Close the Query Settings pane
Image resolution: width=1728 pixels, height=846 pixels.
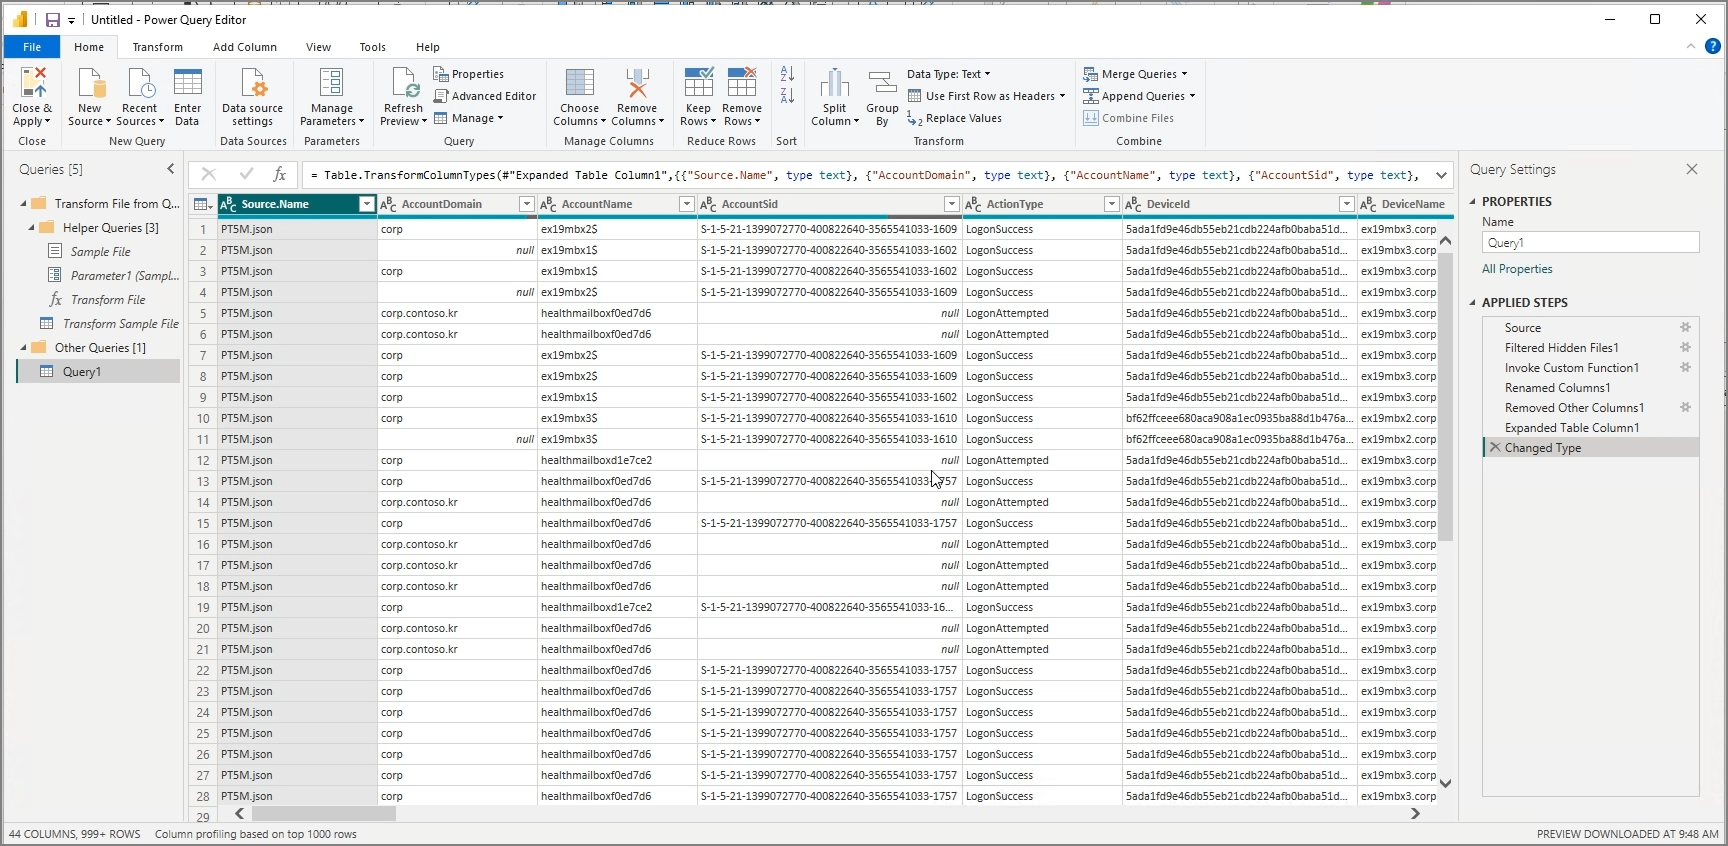(x=1692, y=169)
